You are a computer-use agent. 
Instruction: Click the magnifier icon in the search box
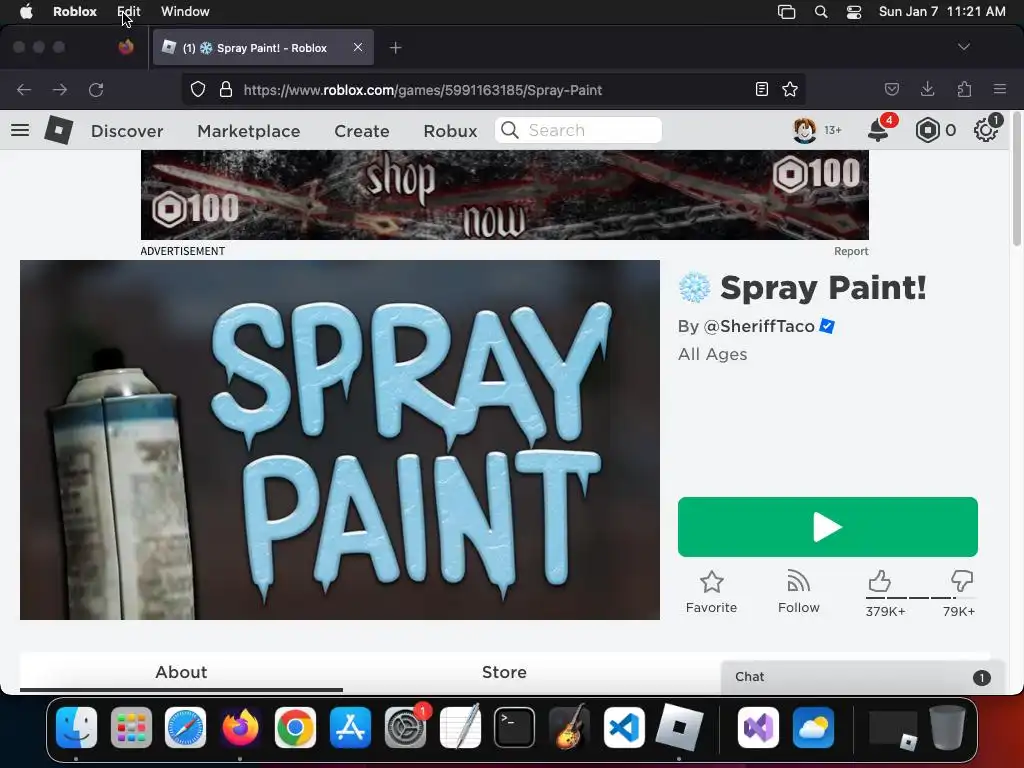[510, 131]
